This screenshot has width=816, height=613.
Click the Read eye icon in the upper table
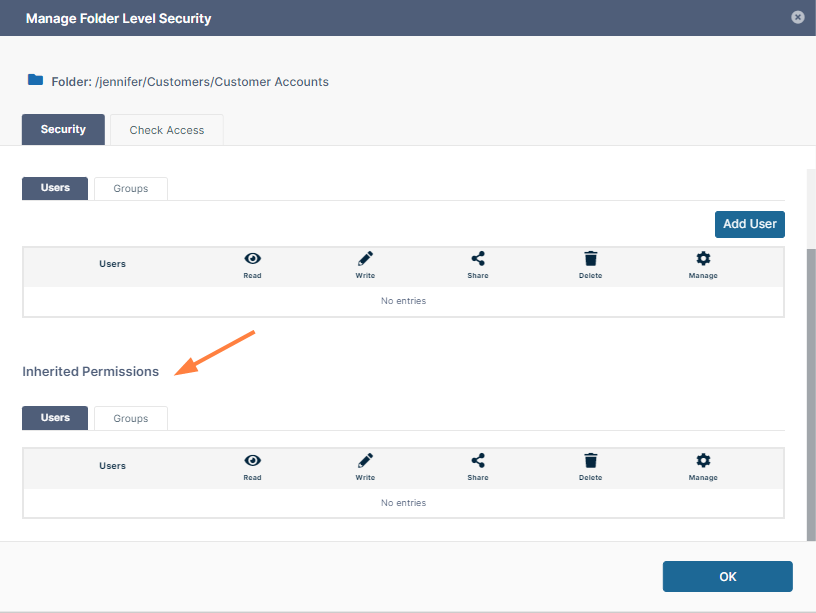[x=252, y=258]
